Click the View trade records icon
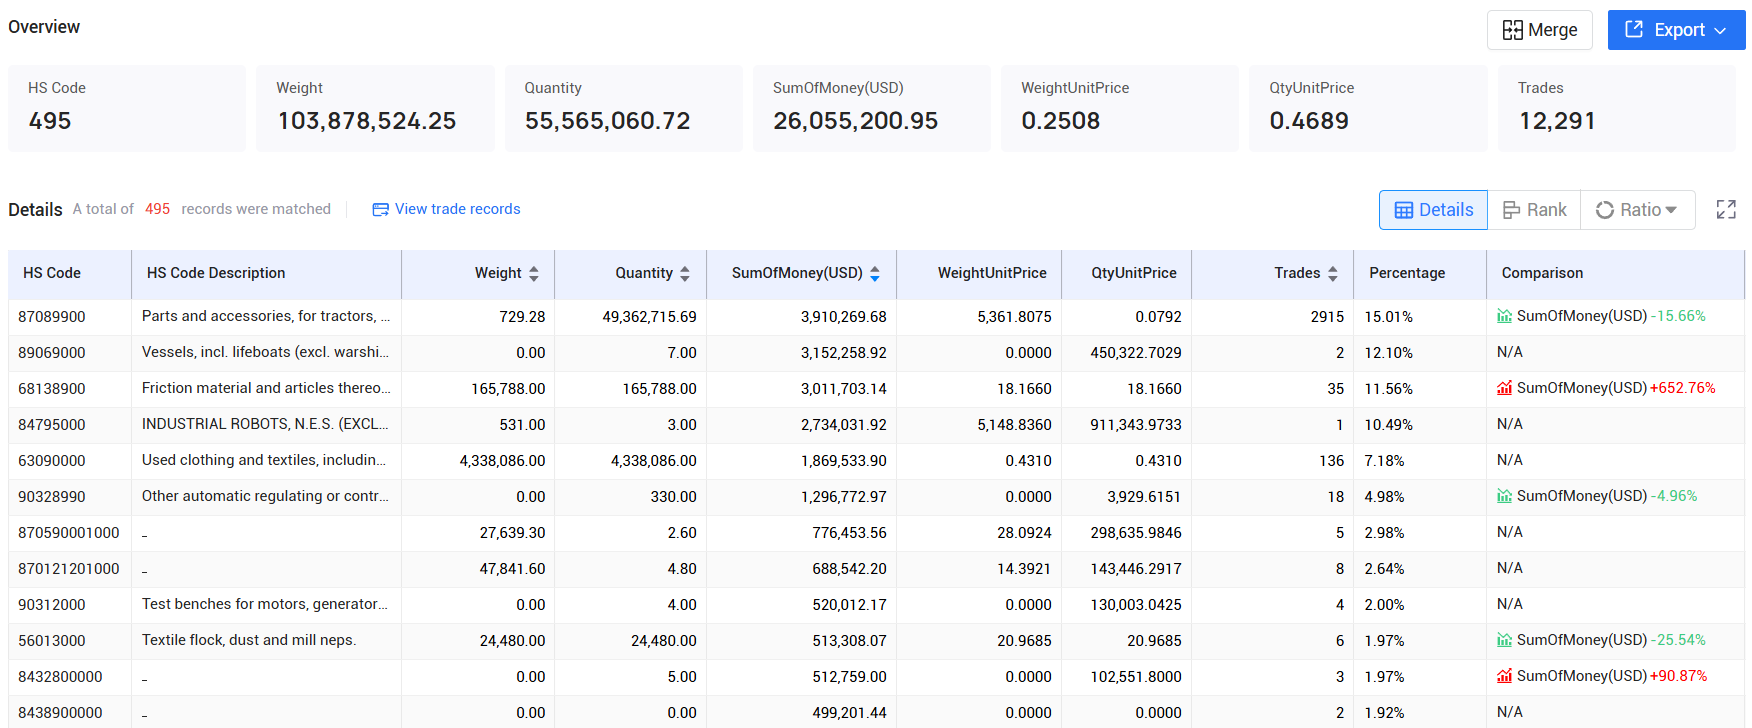Viewport: 1752px width, 728px height. point(380,209)
